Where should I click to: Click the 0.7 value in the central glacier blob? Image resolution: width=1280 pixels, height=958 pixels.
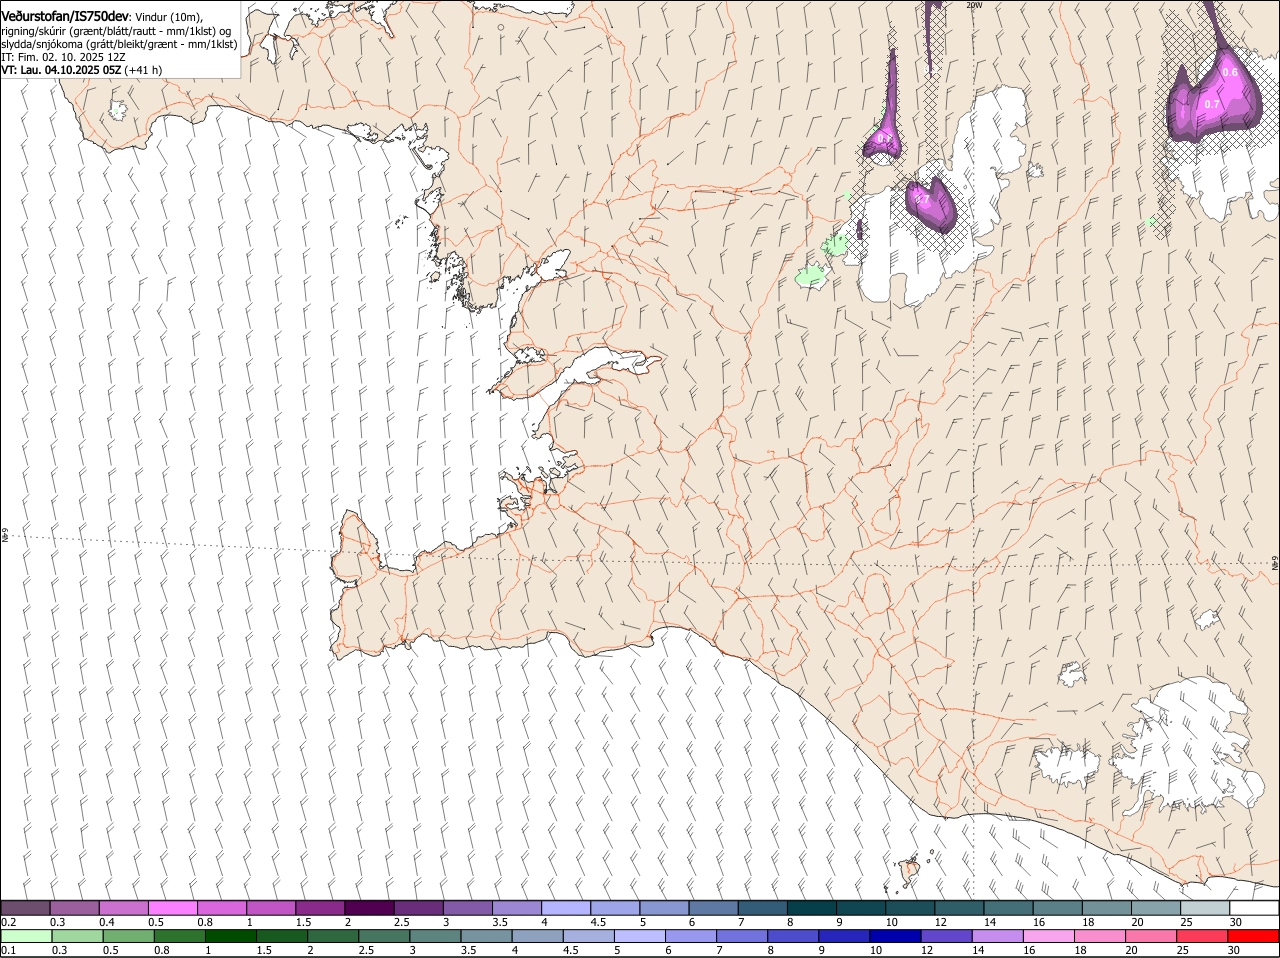pos(923,201)
